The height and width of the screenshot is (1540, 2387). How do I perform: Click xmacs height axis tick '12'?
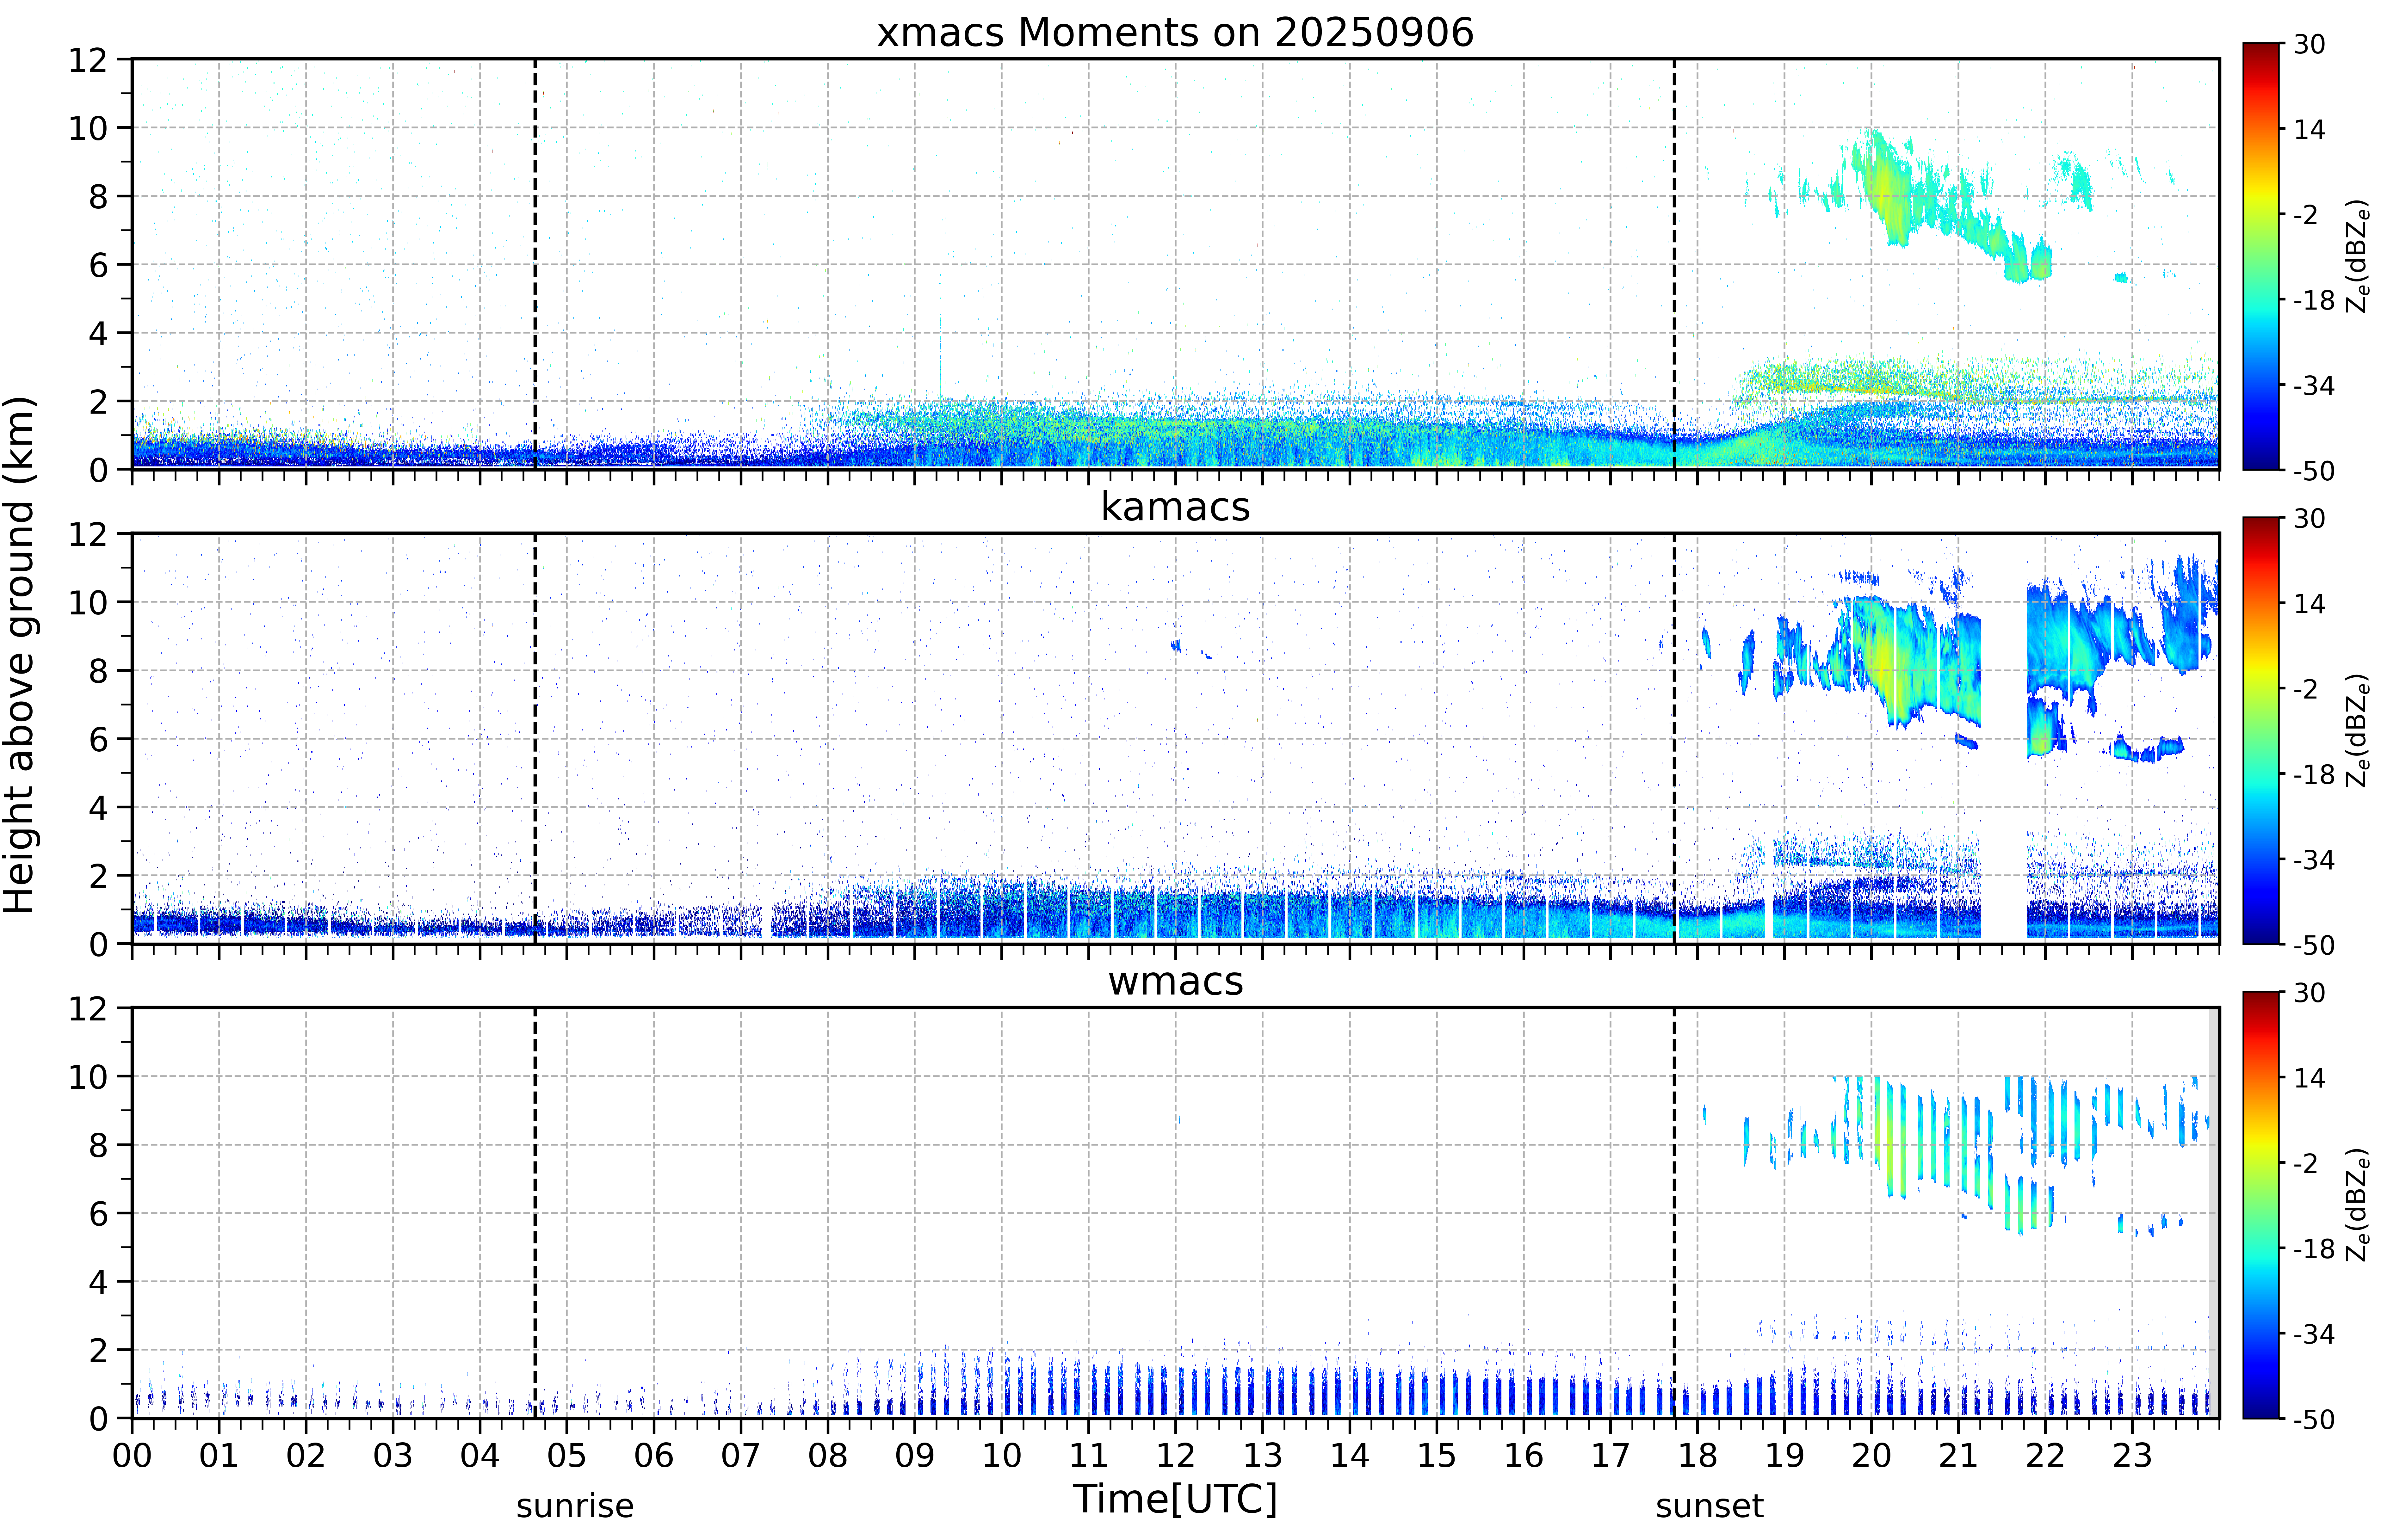[x=88, y=60]
